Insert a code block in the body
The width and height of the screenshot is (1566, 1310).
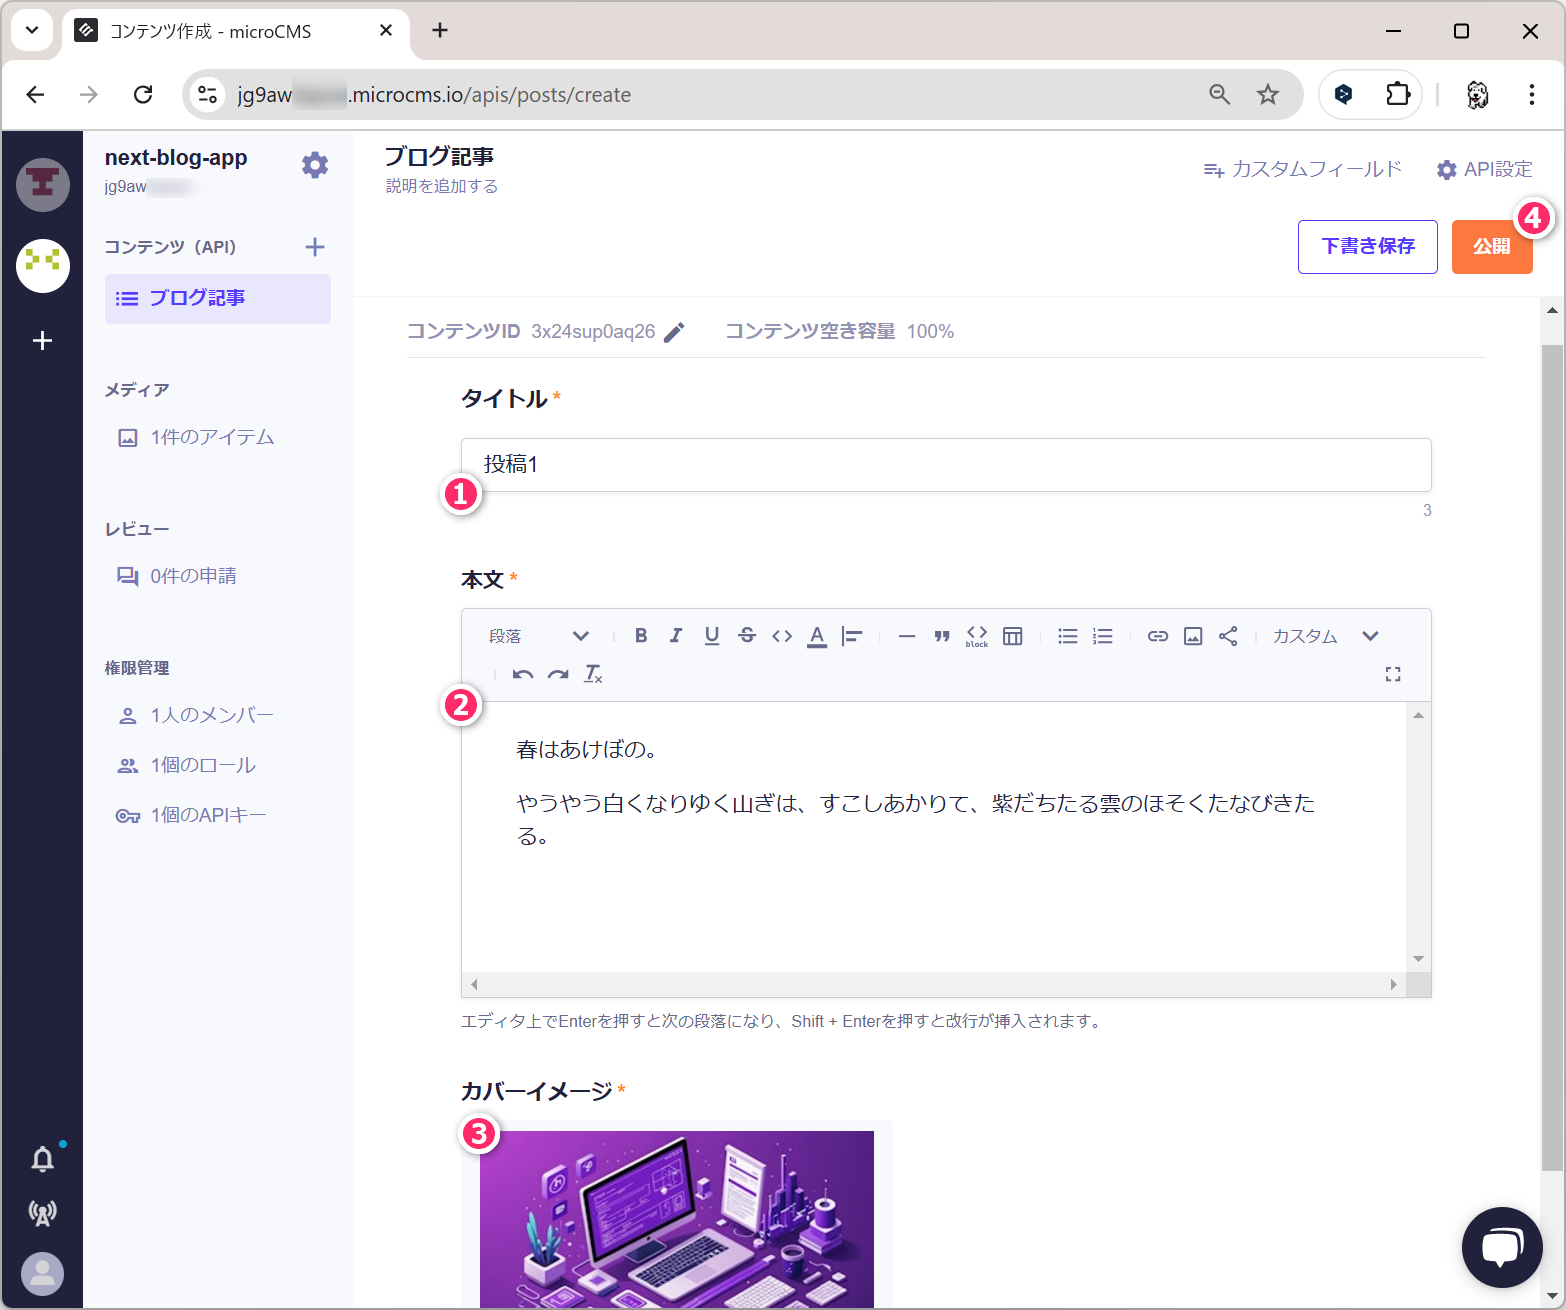[976, 636]
